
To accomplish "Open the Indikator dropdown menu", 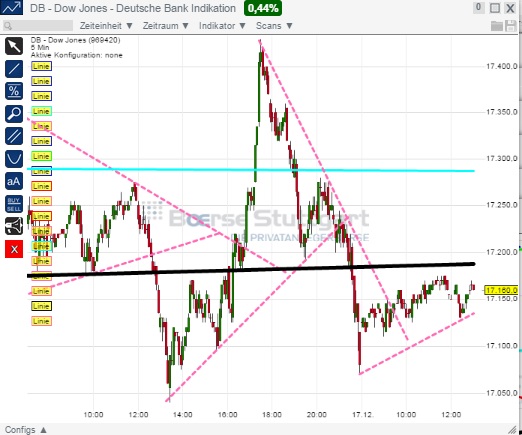I will point(222,26).
